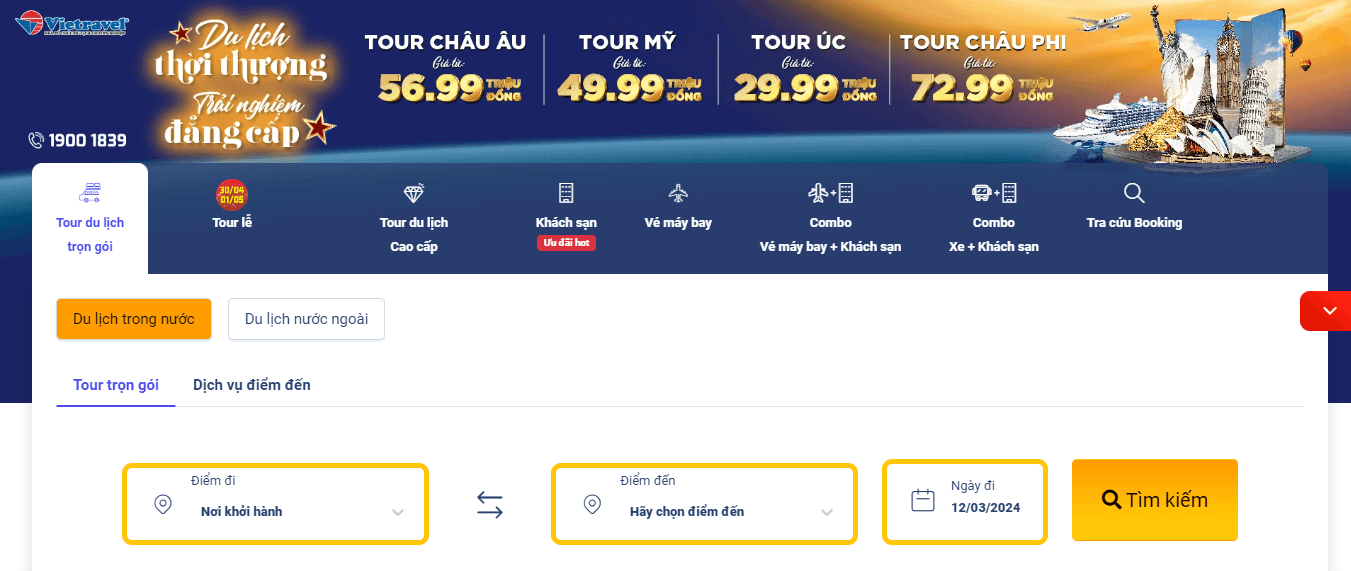Swap departure and destination points
Viewport: 1351px width, 571px height.
[490, 504]
